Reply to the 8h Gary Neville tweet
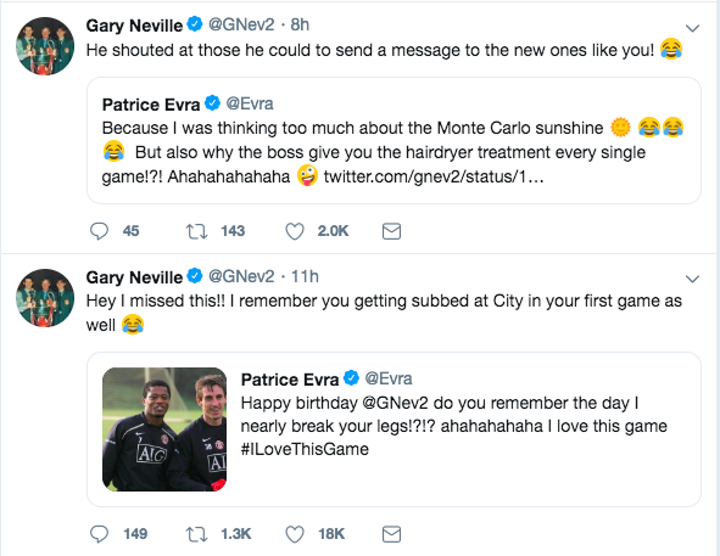Screen dimensions: 720x556 [x=100, y=231]
